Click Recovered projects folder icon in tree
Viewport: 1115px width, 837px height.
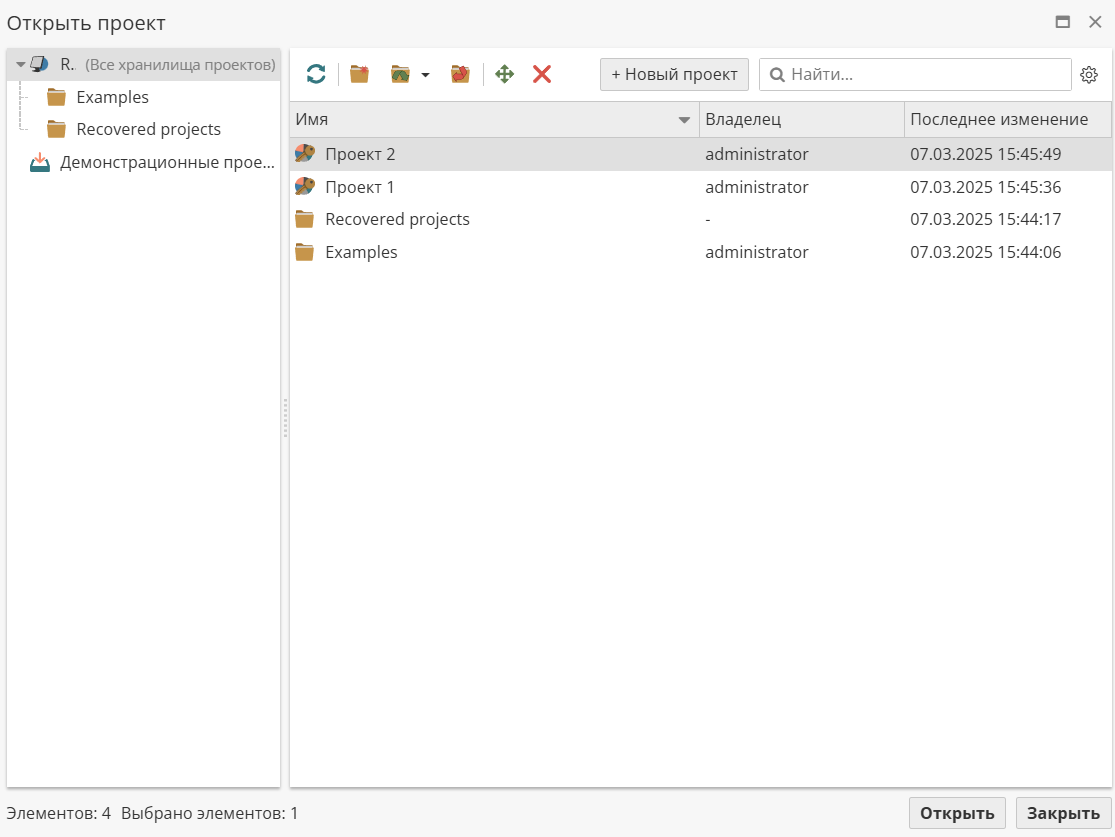[x=56, y=129]
